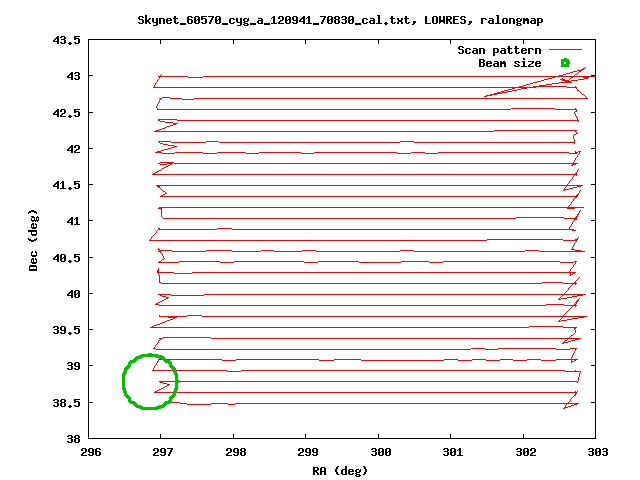Click the 303 tick label on the RA axis
640x480 pixels.
[x=598, y=452]
